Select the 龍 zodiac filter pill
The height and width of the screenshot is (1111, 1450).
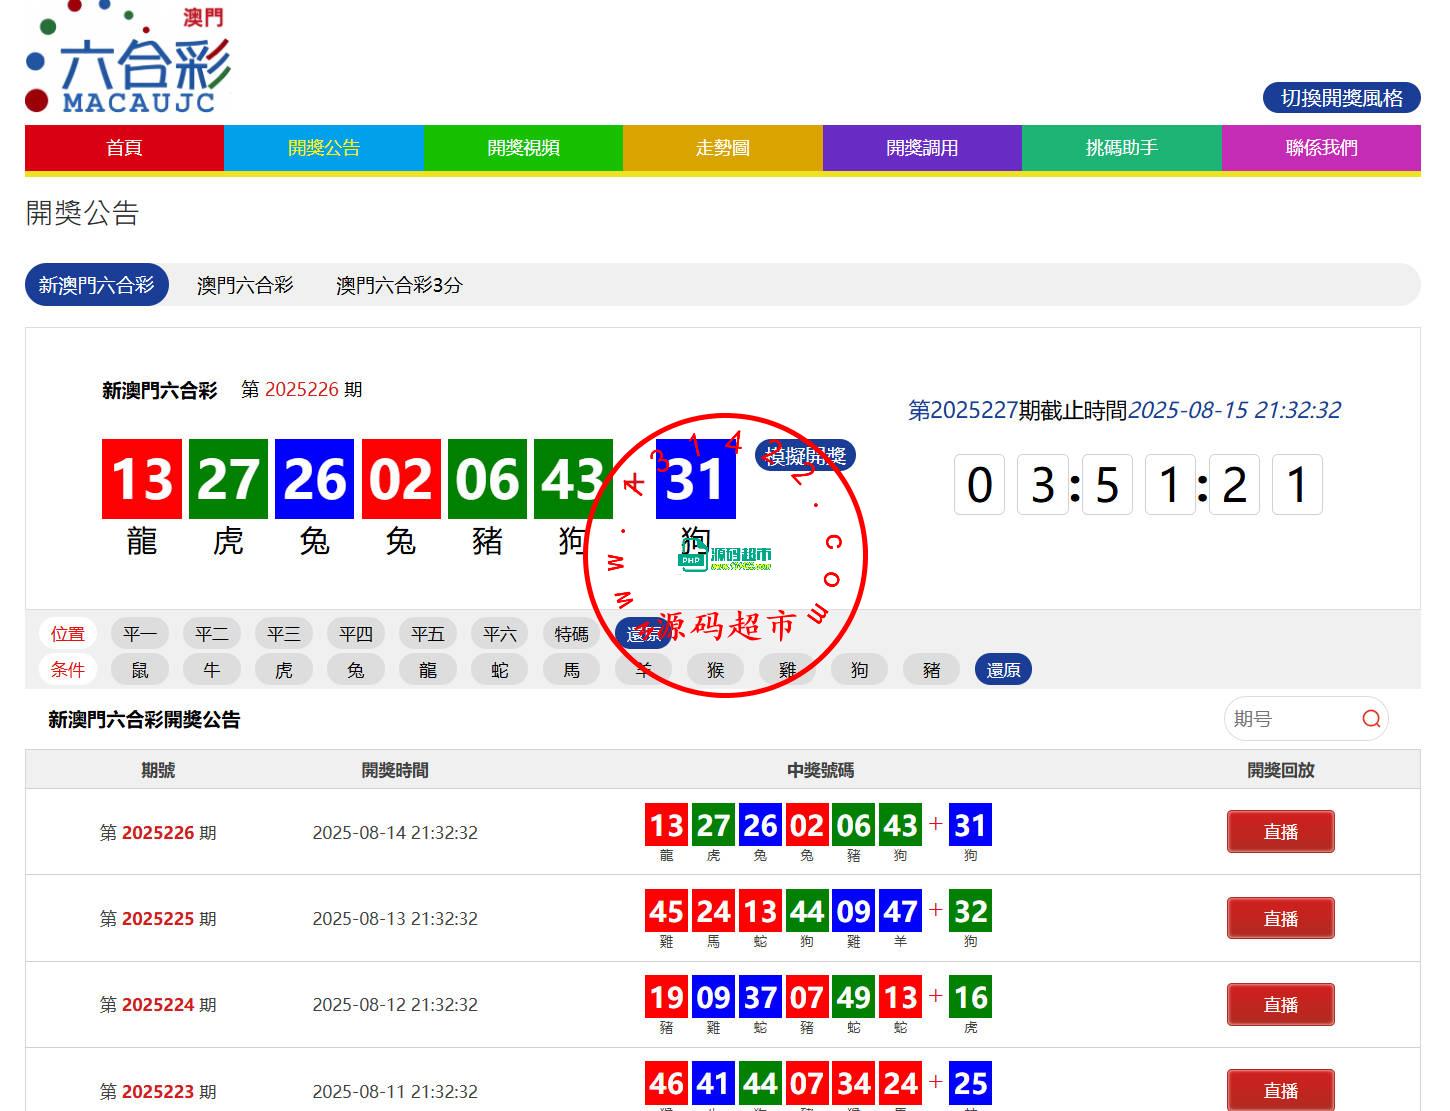point(428,670)
